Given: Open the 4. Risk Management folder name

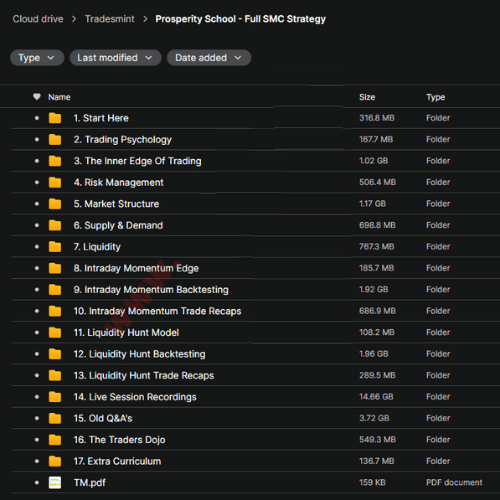Looking at the screenshot, I should 119,182.
